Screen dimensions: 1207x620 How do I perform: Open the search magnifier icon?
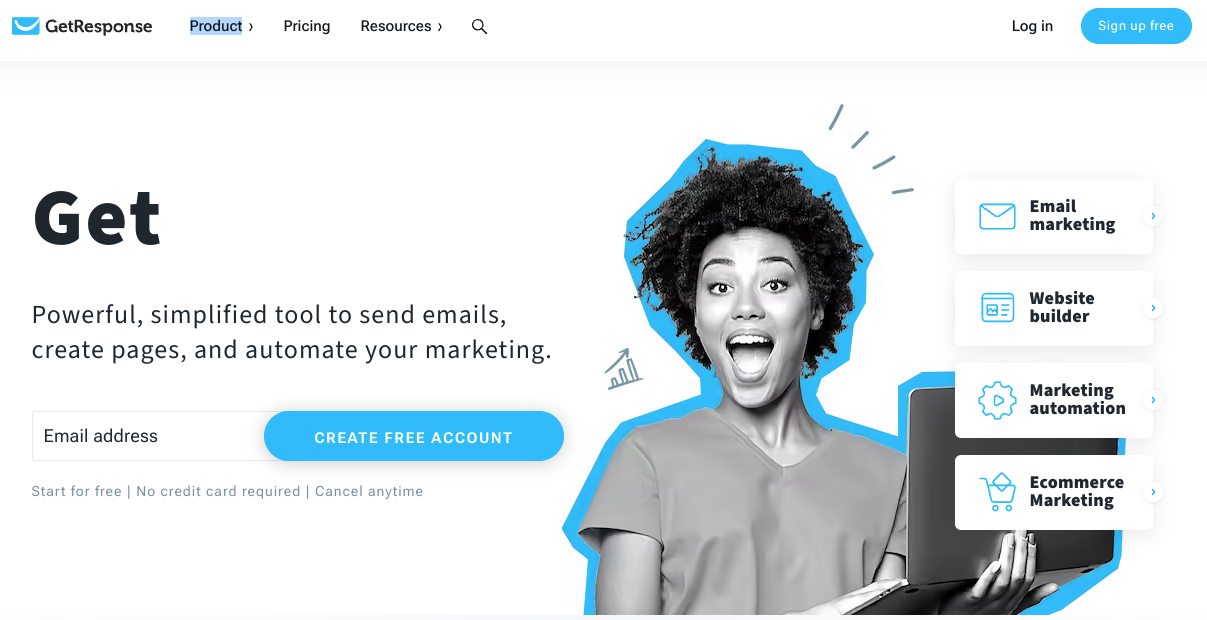[x=479, y=26]
